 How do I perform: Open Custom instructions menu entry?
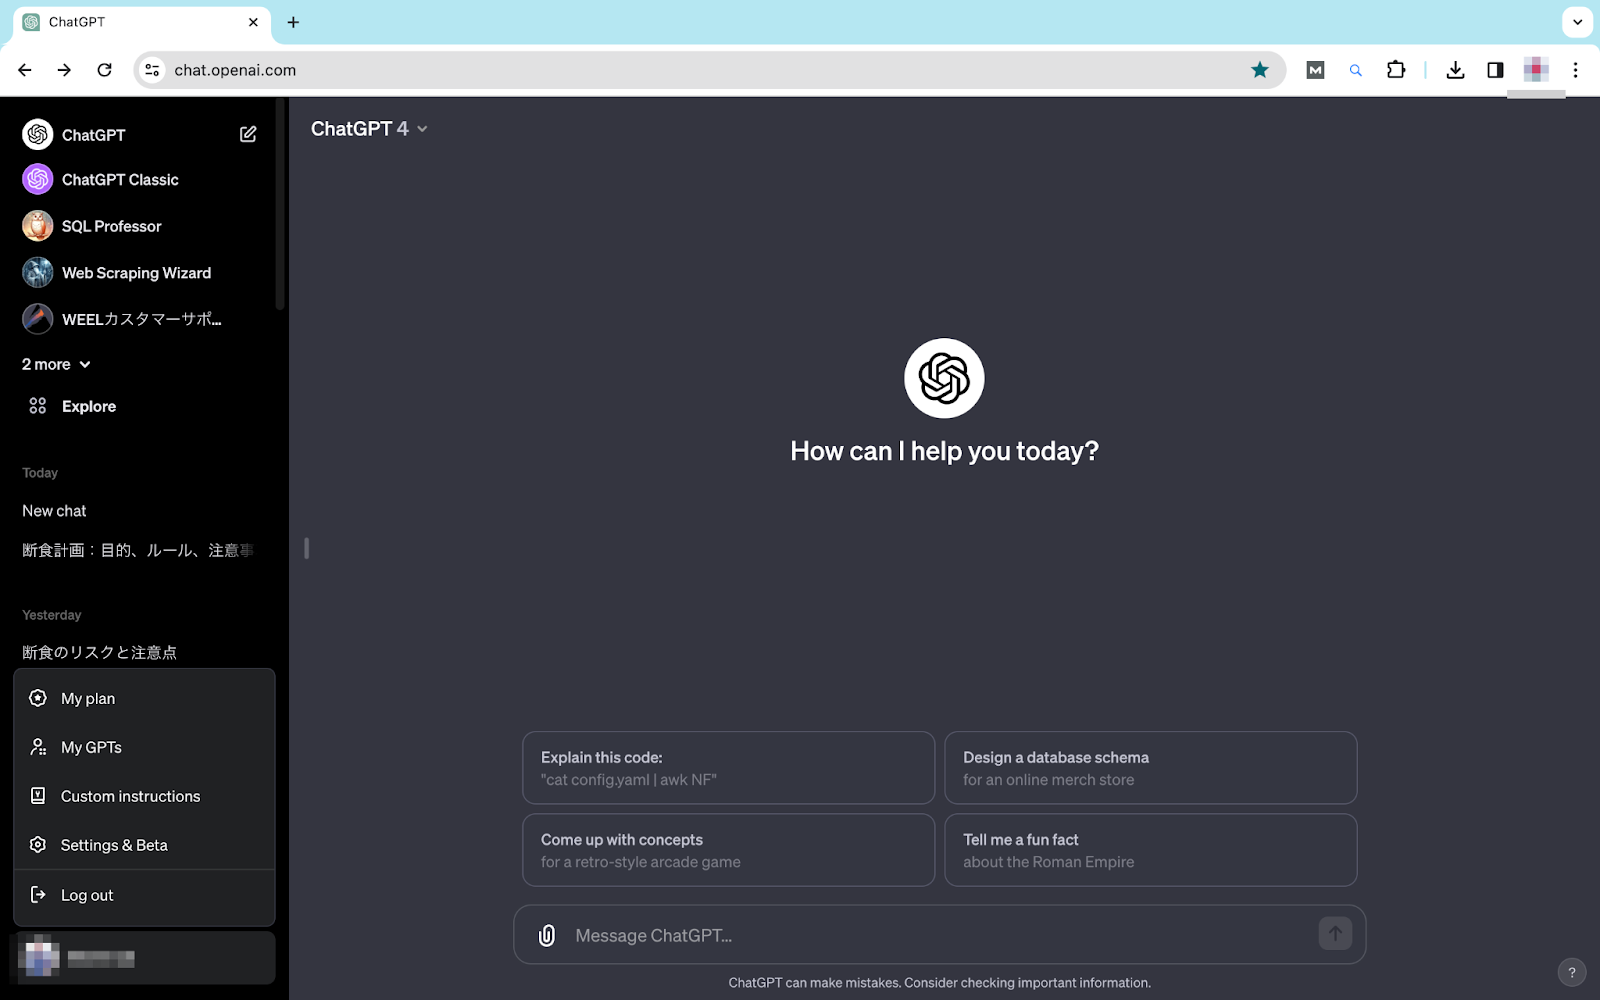point(144,796)
